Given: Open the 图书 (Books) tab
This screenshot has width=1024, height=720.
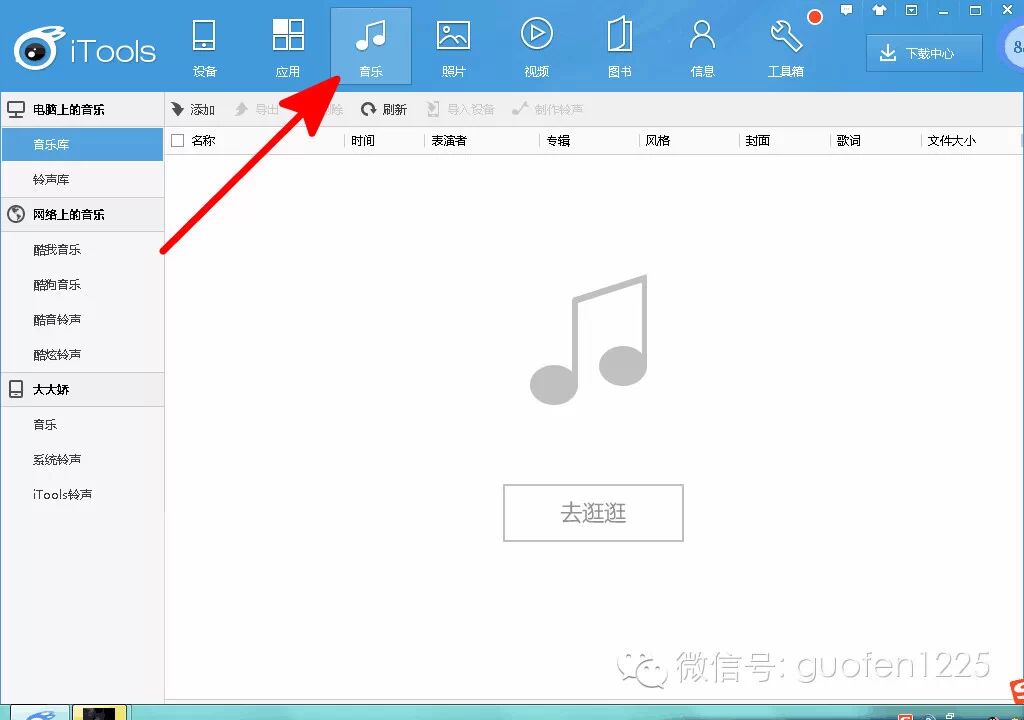Looking at the screenshot, I should [619, 47].
